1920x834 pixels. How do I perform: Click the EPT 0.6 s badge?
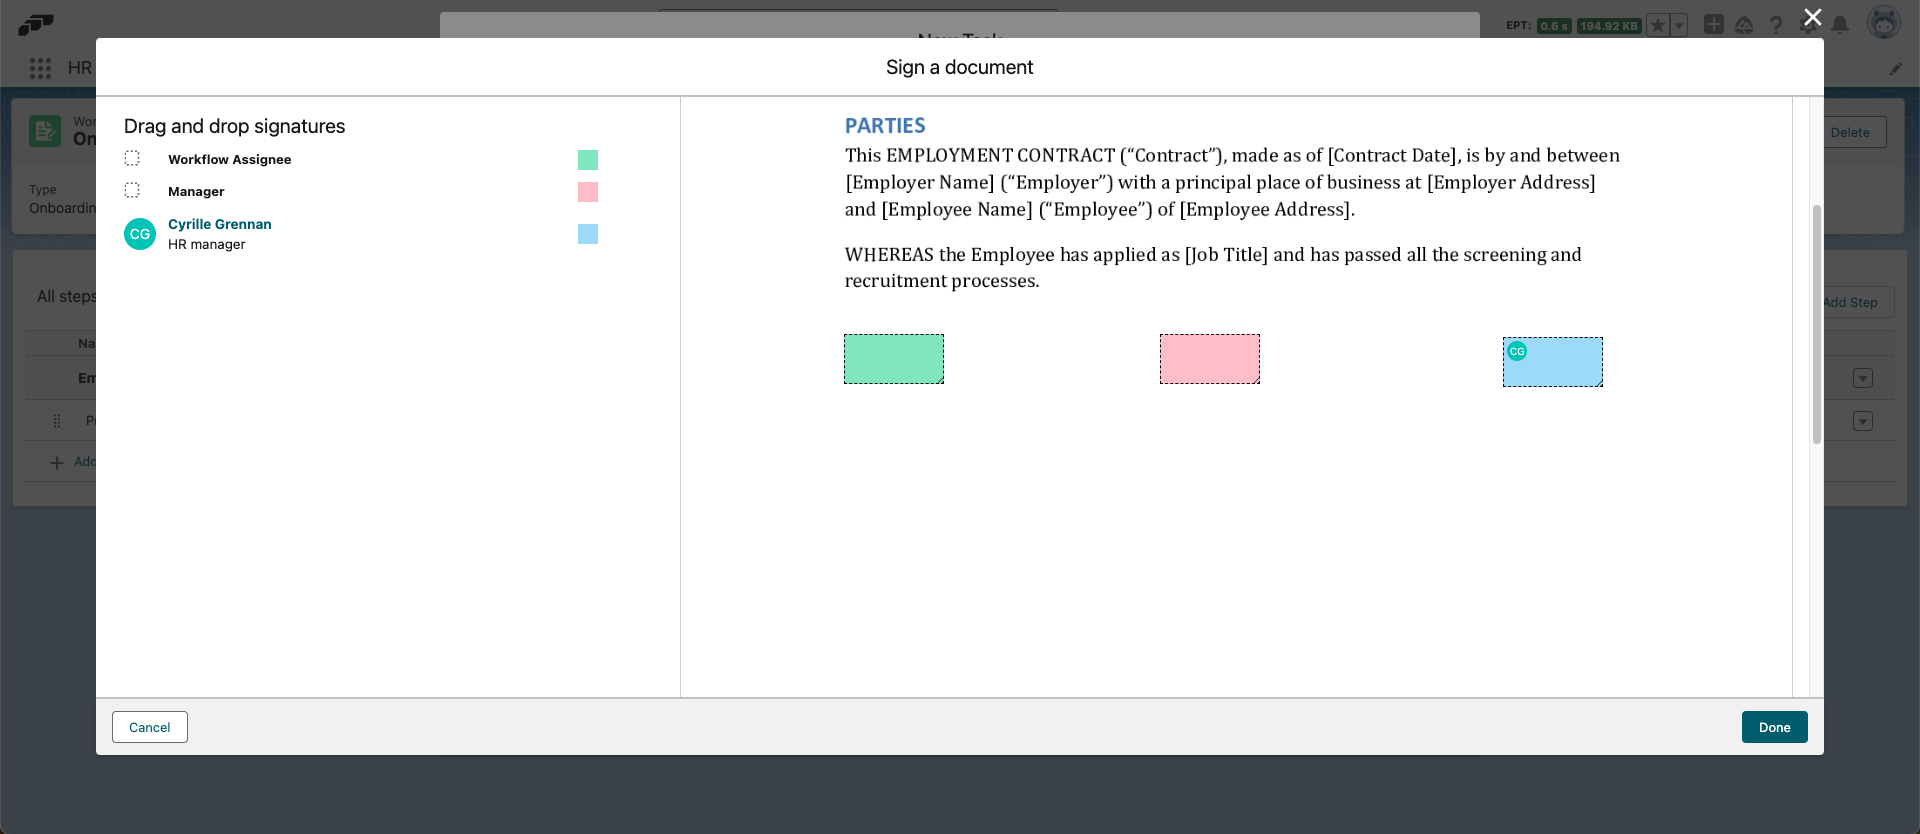(x=1554, y=26)
